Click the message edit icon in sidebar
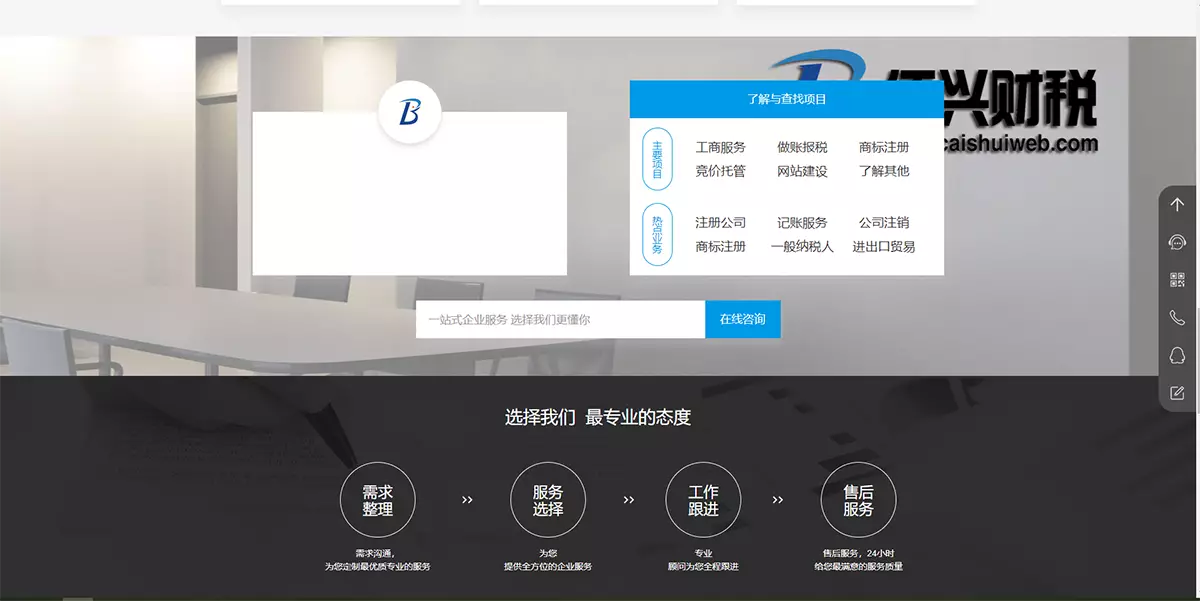This screenshot has height=601, width=1200. click(x=1177, y=393)
